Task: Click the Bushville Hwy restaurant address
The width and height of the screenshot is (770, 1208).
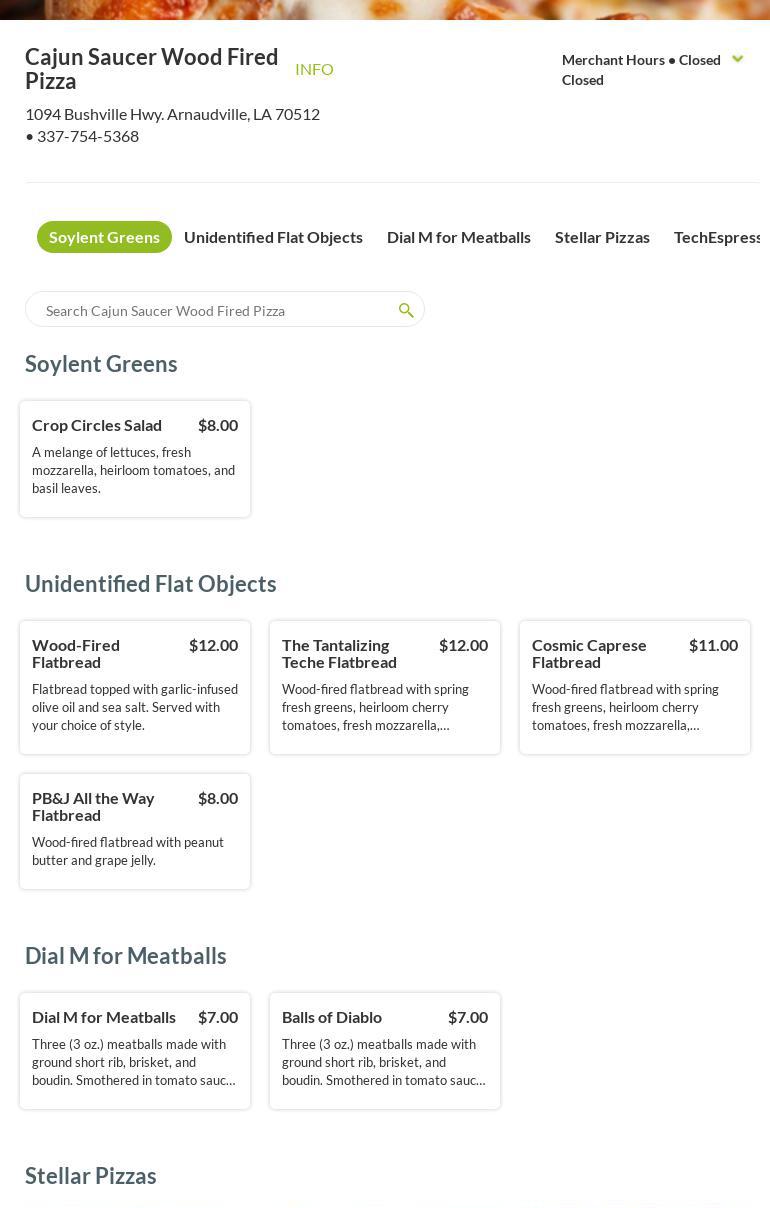Action: 172,114
